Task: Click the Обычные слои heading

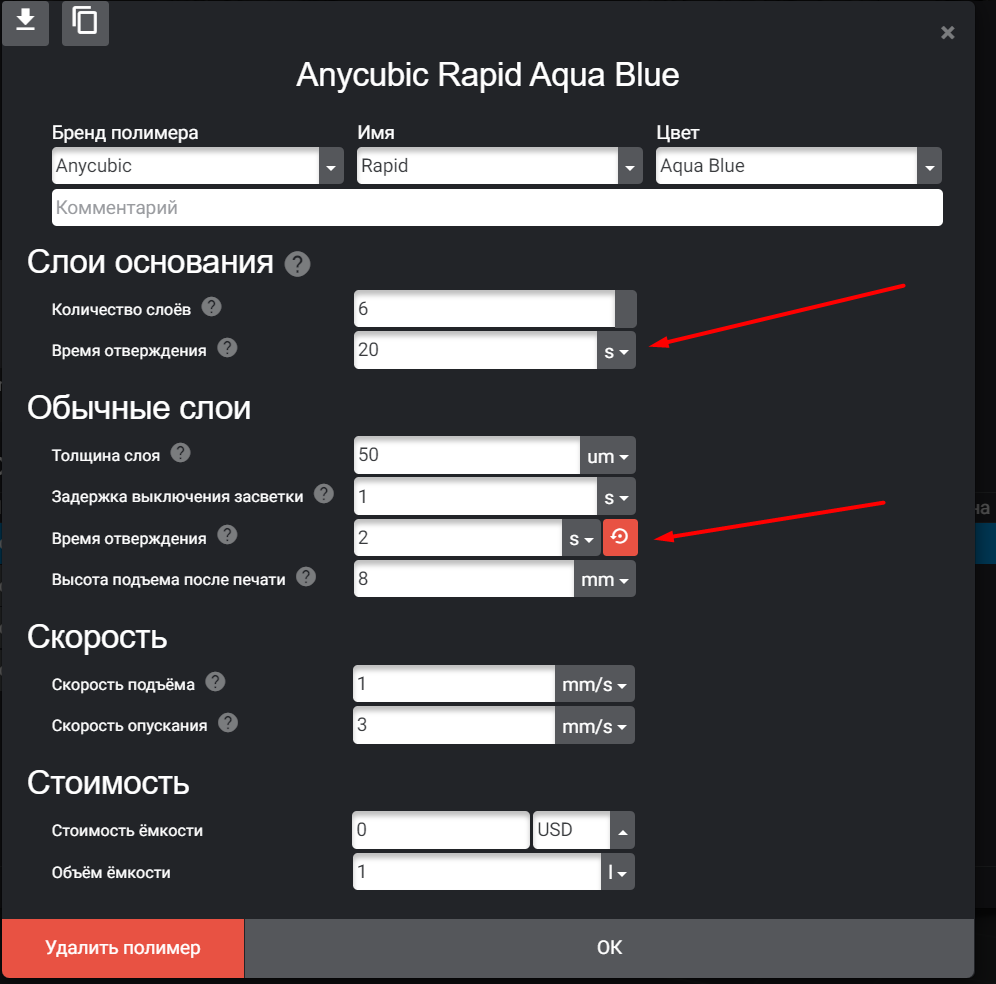Action: 139,408
